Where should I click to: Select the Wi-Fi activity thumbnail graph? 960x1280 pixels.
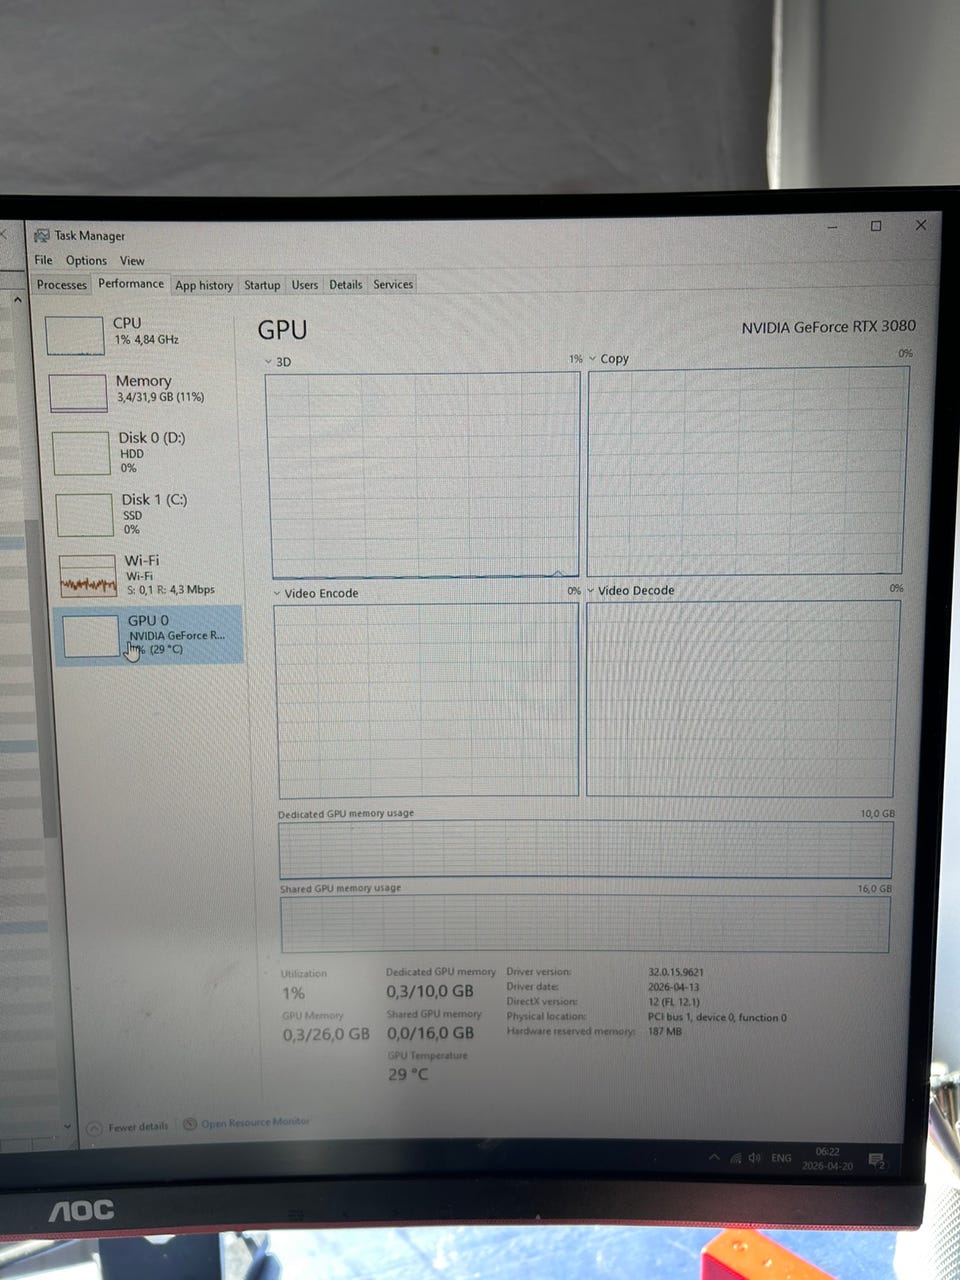[x=88, y=576]
